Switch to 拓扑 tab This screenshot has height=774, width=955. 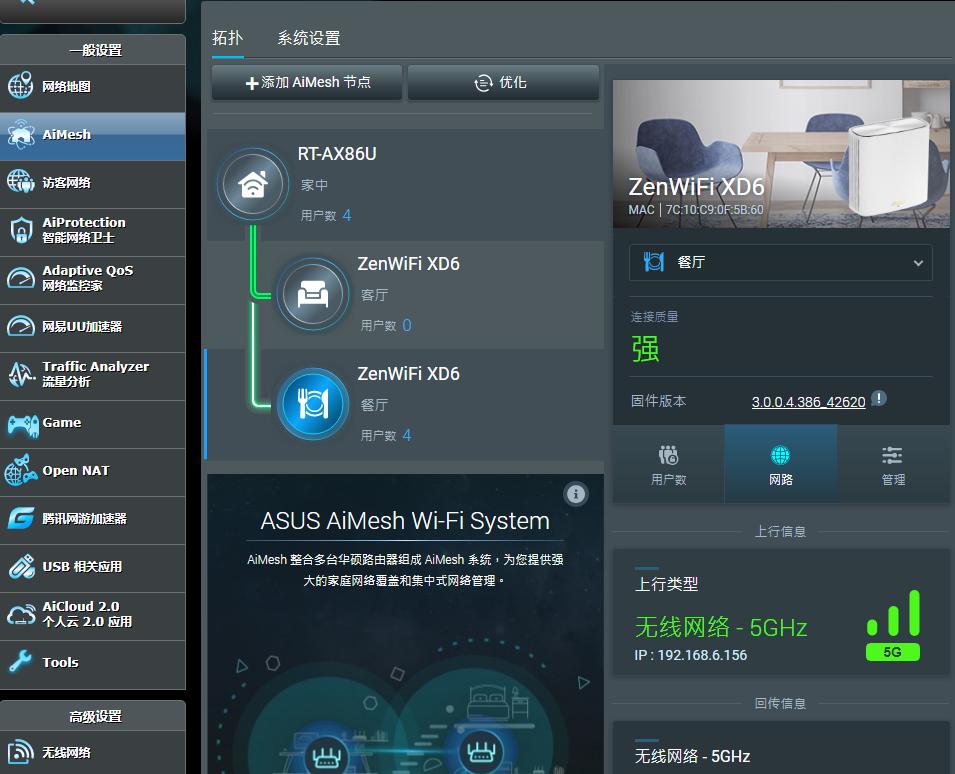pos(228,38)
